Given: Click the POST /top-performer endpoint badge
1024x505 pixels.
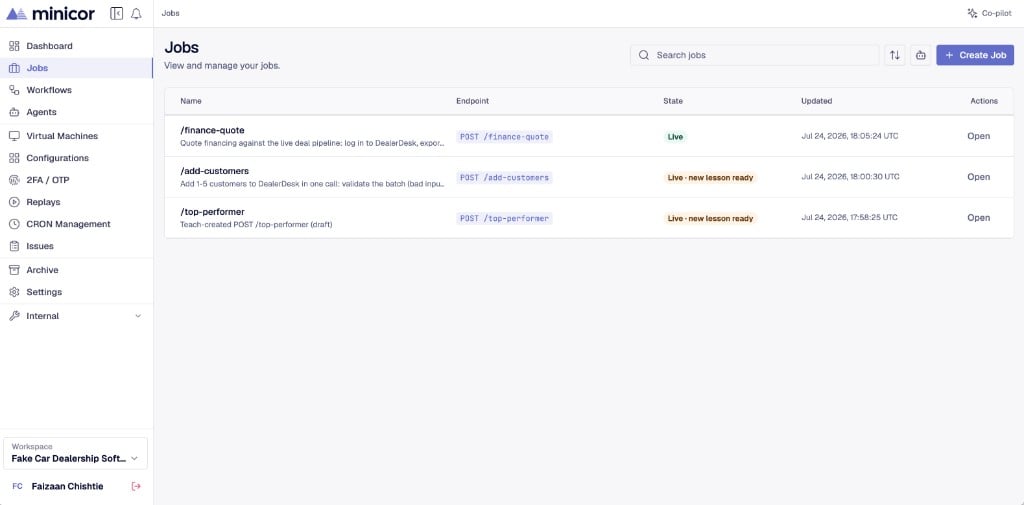Looking at the screenshot, I should point(504,218).
